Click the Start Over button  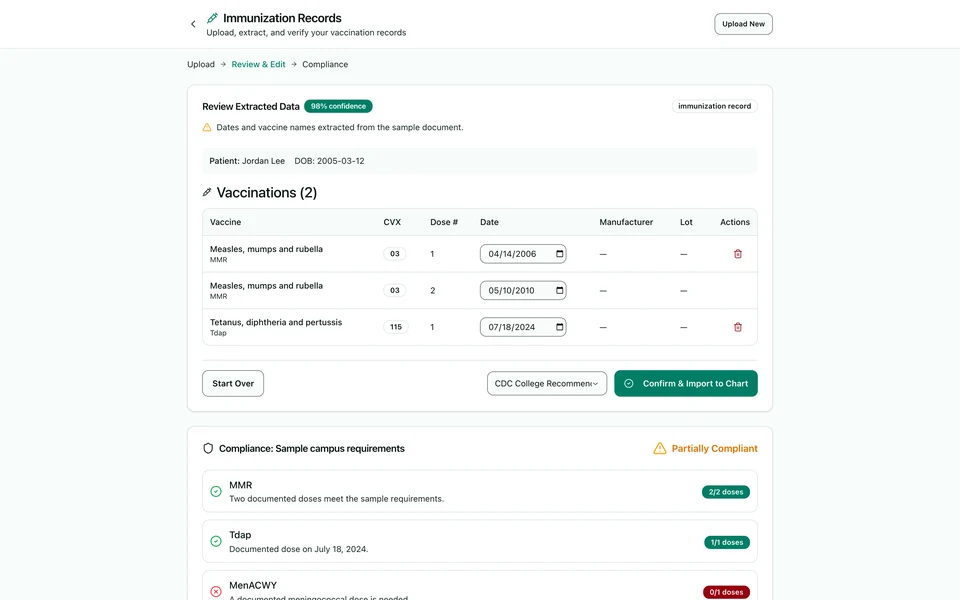[x=233, y=383]
